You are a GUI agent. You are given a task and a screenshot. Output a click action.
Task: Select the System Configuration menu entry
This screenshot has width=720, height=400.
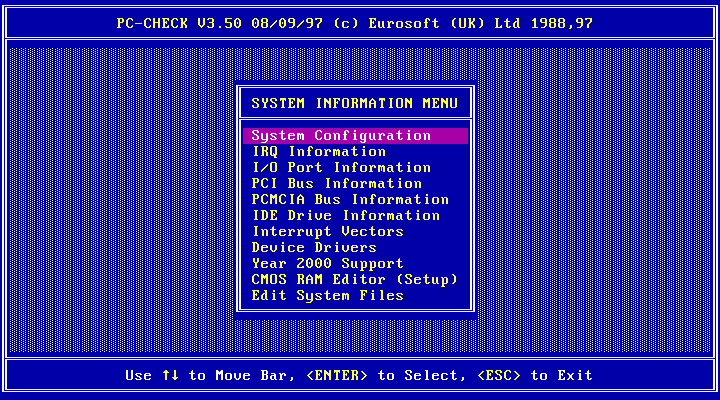355,136
